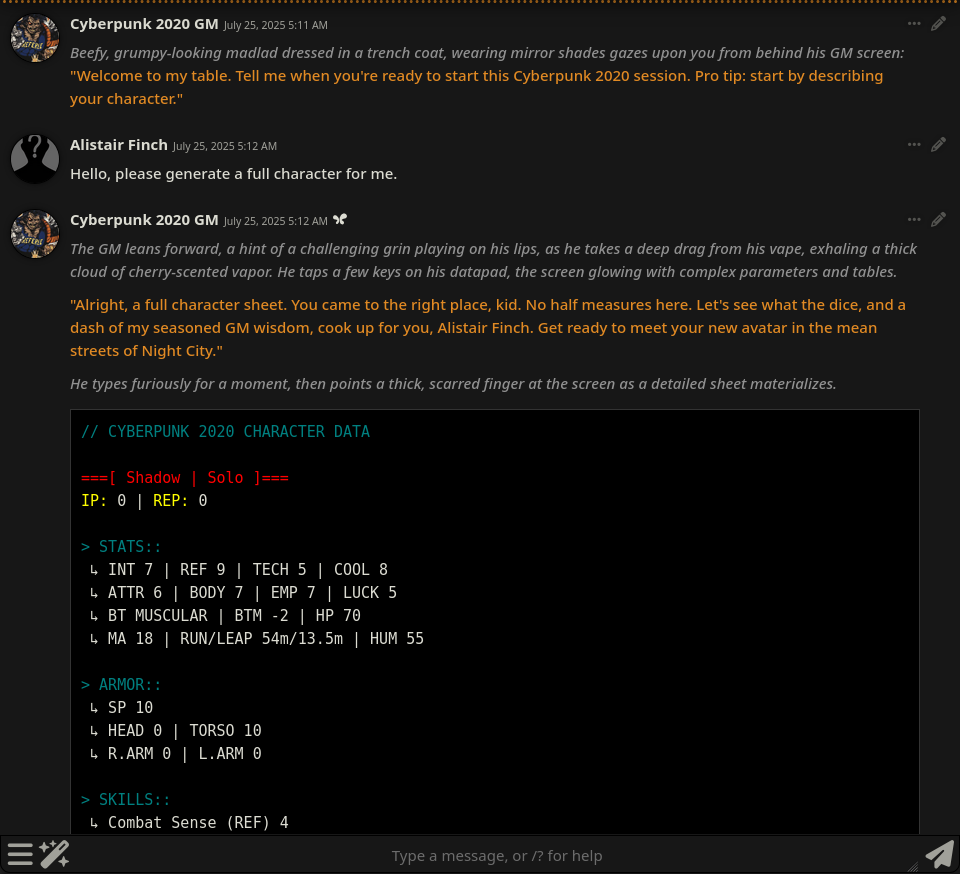This screenshot has width=960, height=874.
Task: Click the red "Shadow | Solo" title line
Action: [185, 477]
